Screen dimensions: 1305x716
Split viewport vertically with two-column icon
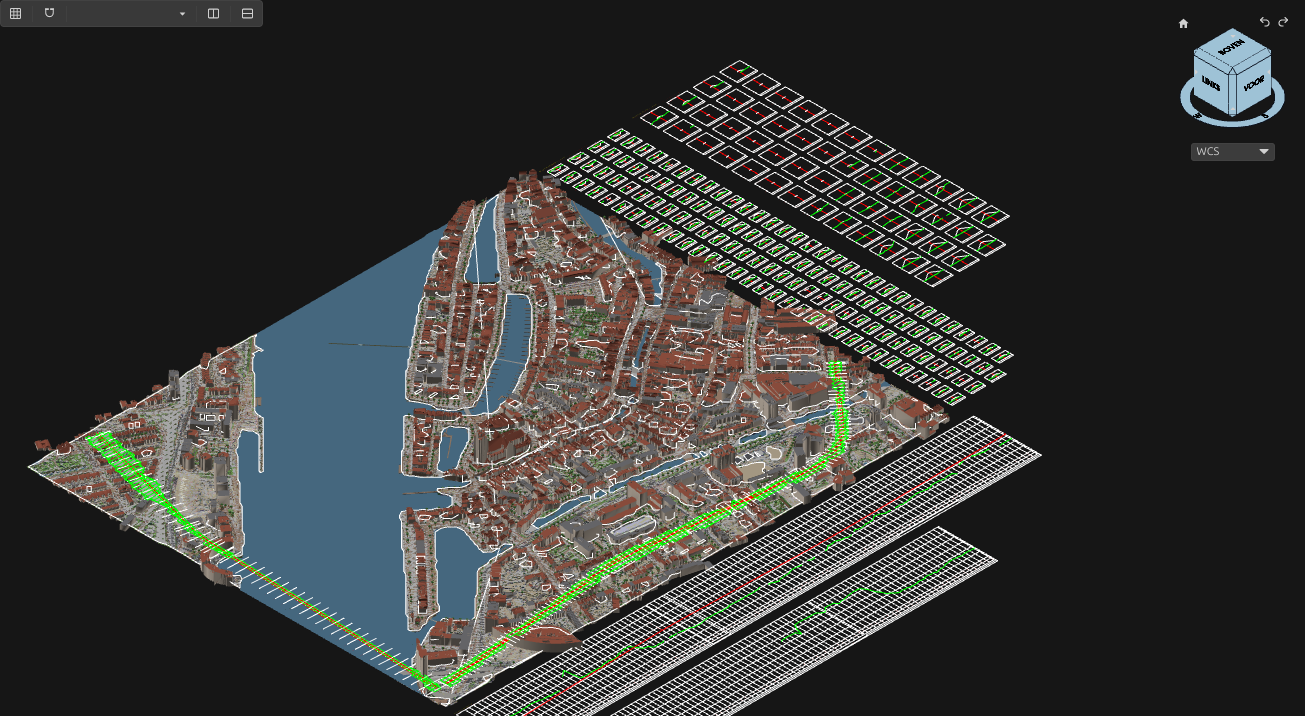(x=213, y=14)
